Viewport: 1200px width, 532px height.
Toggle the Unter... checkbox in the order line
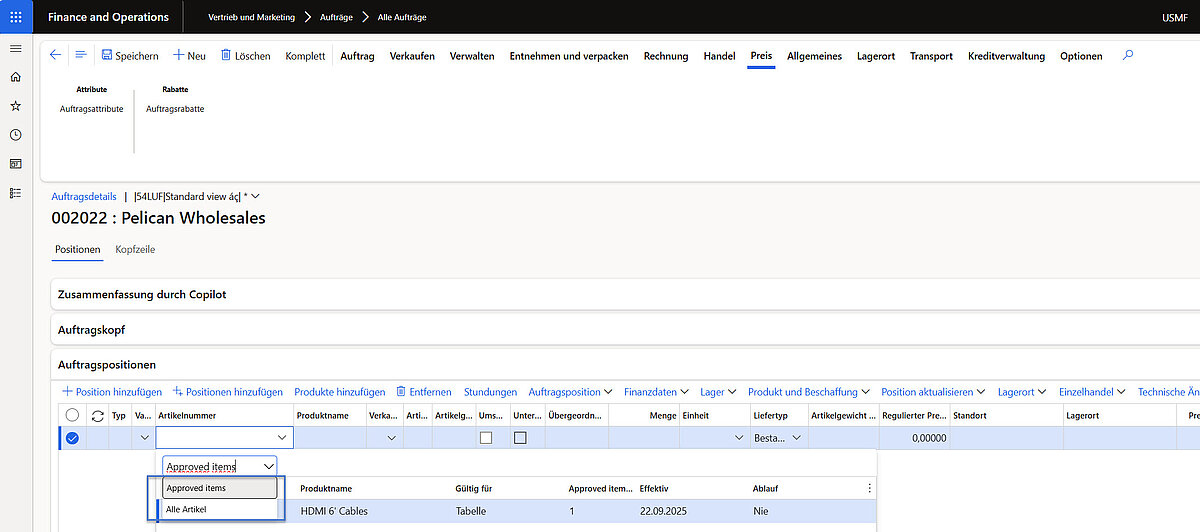(520, 438)
